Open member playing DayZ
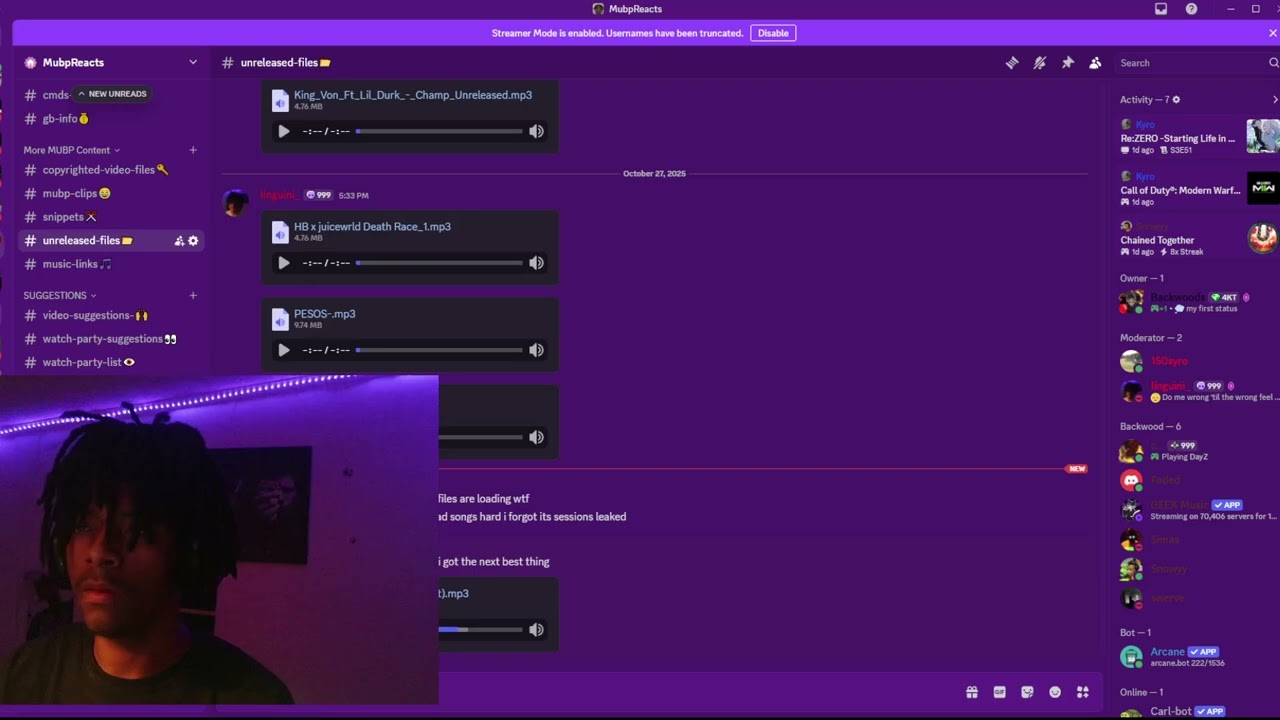 [x=1196, y=451]
